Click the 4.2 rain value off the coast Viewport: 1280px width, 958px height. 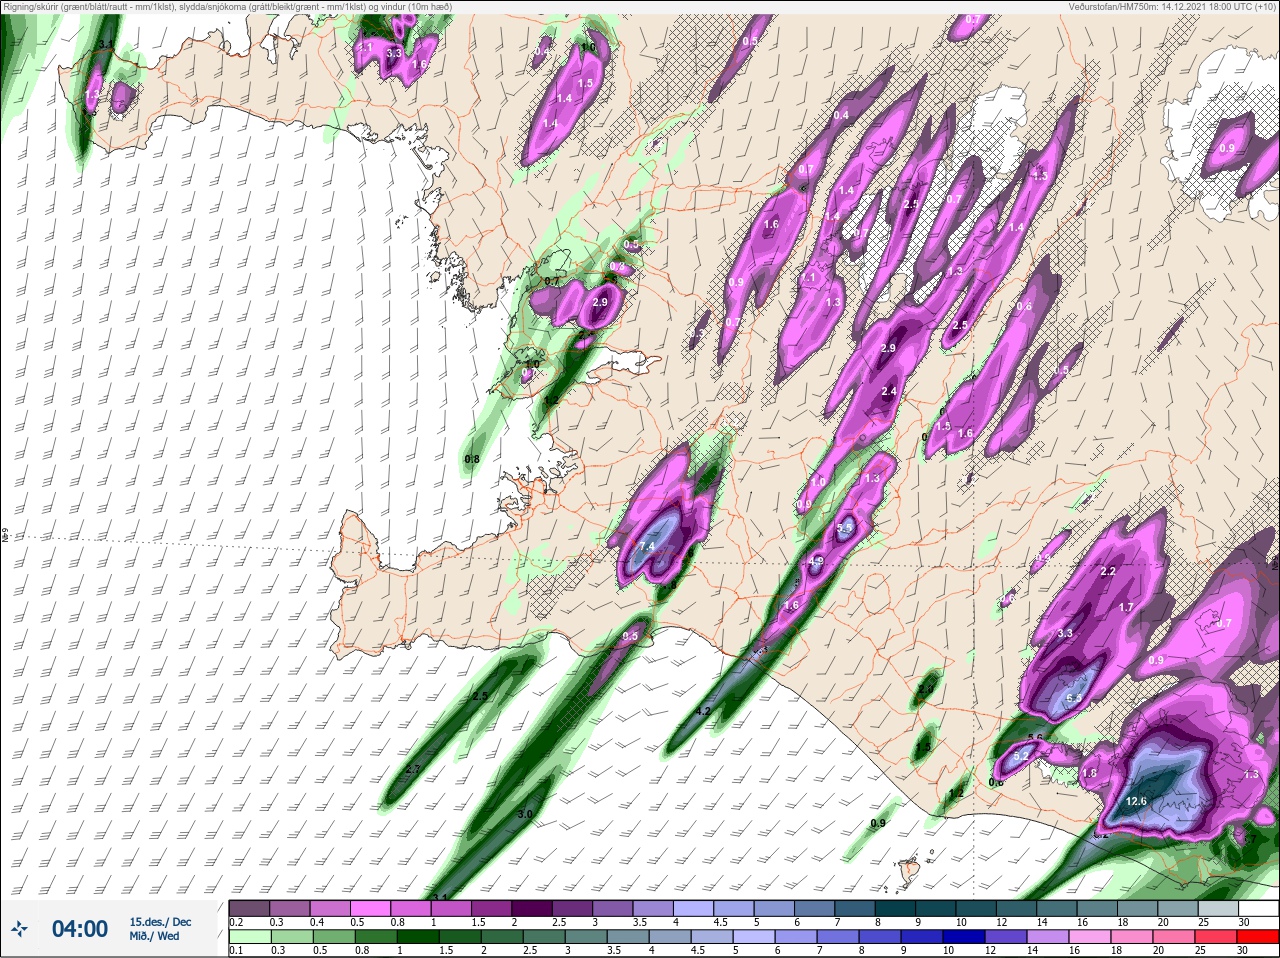[x=702, y=712]
